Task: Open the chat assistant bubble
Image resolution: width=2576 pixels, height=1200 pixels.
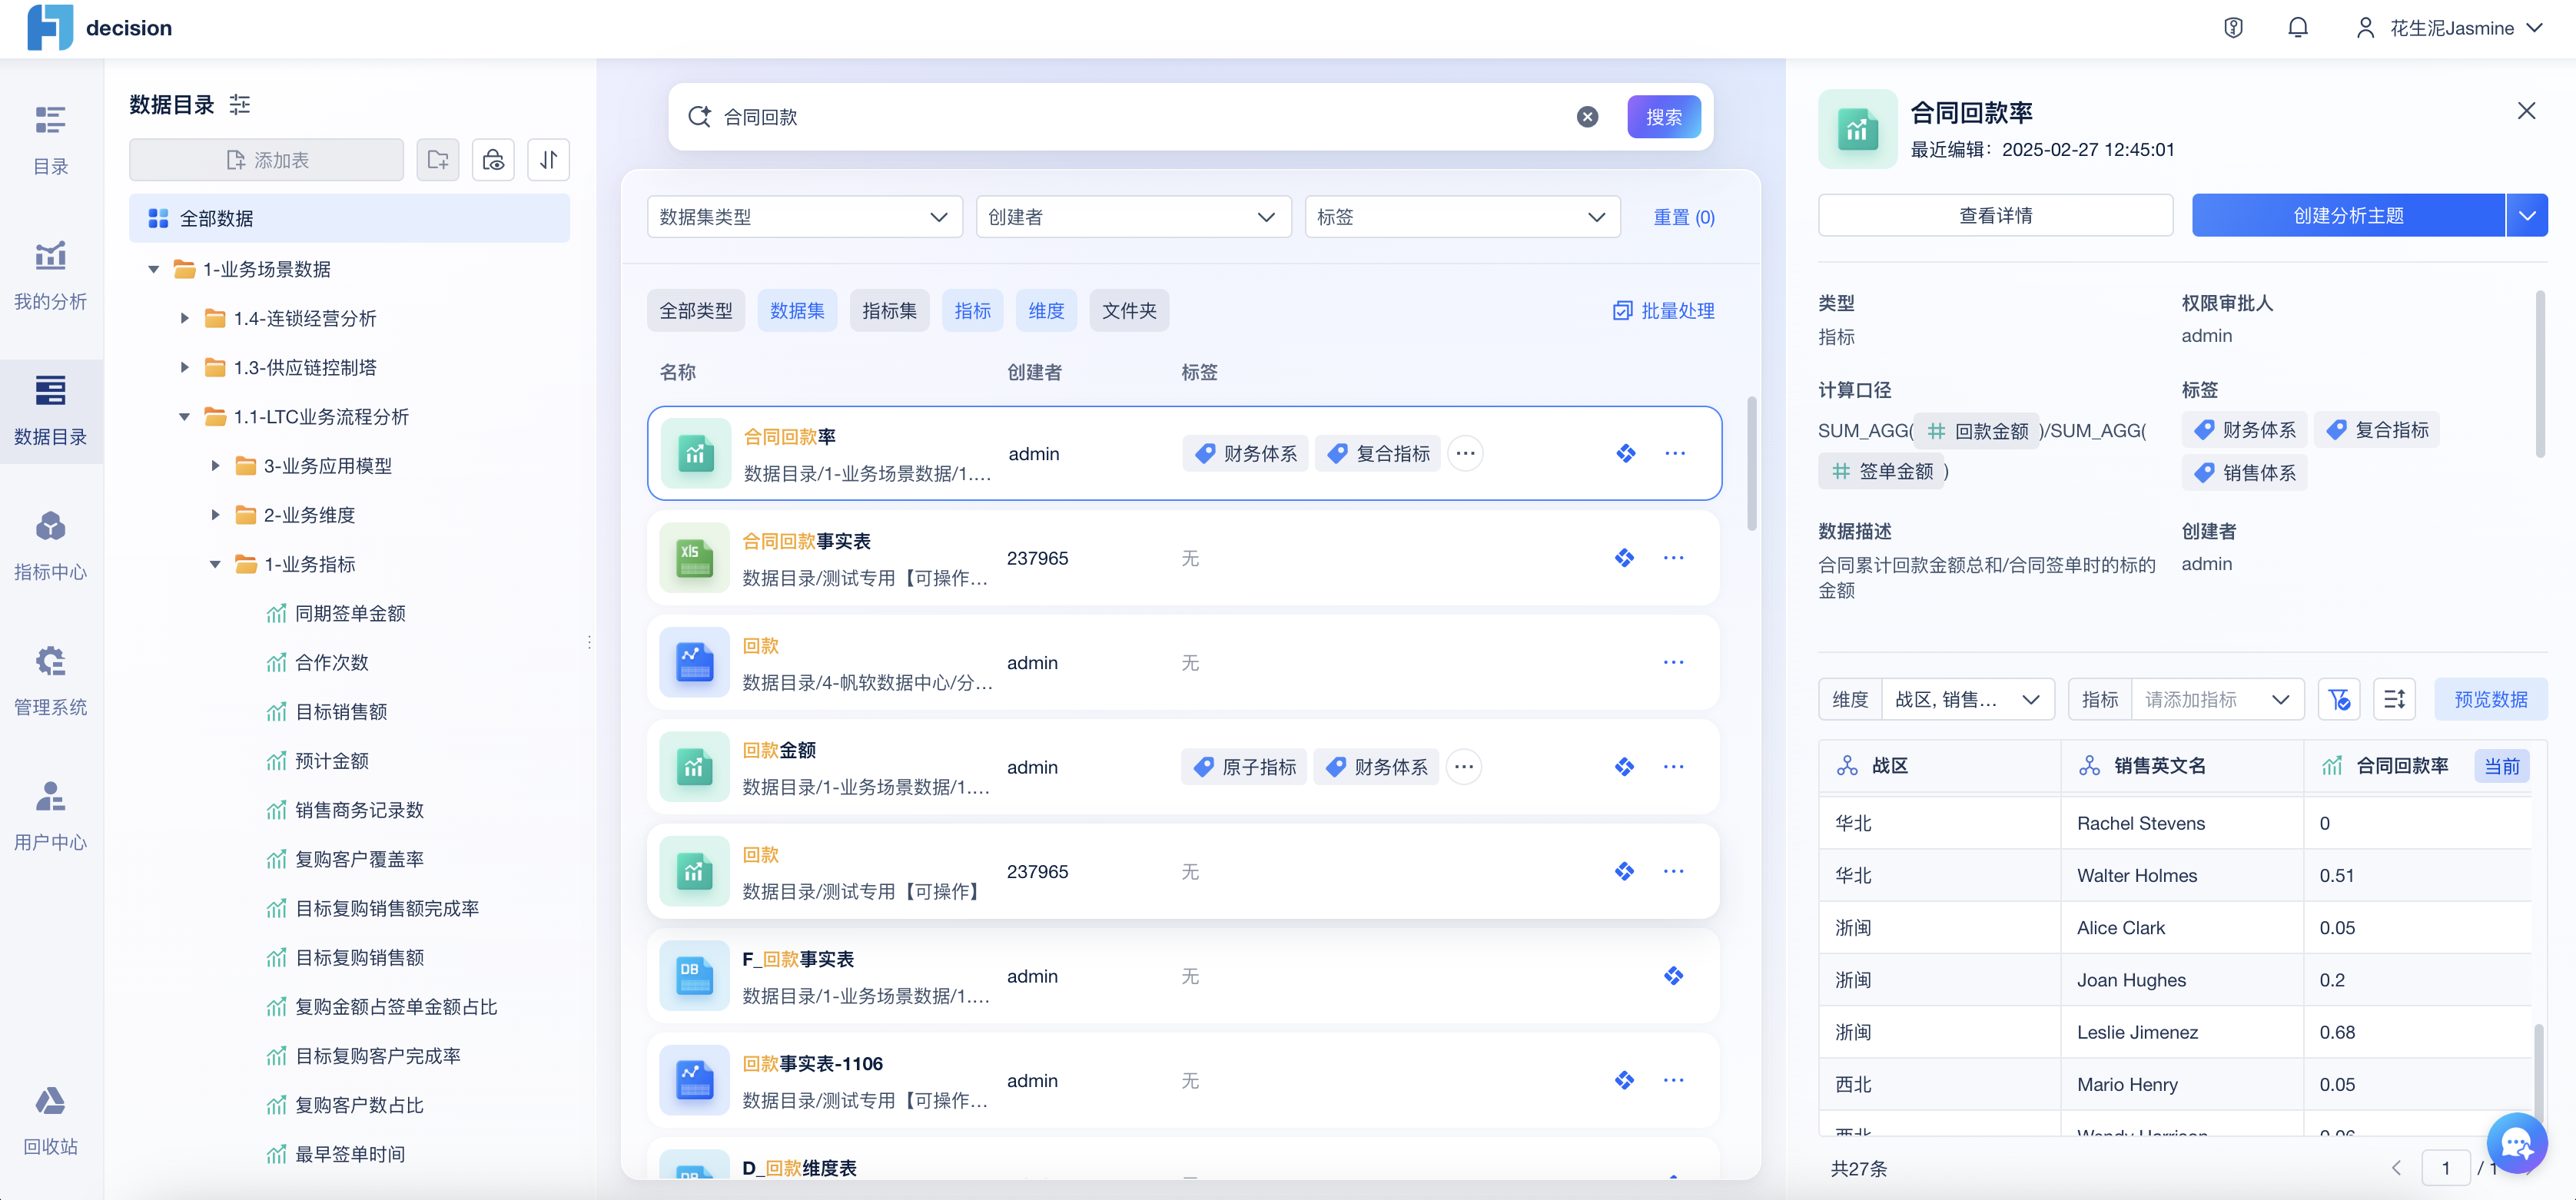Action: tap(2516, 1142)
